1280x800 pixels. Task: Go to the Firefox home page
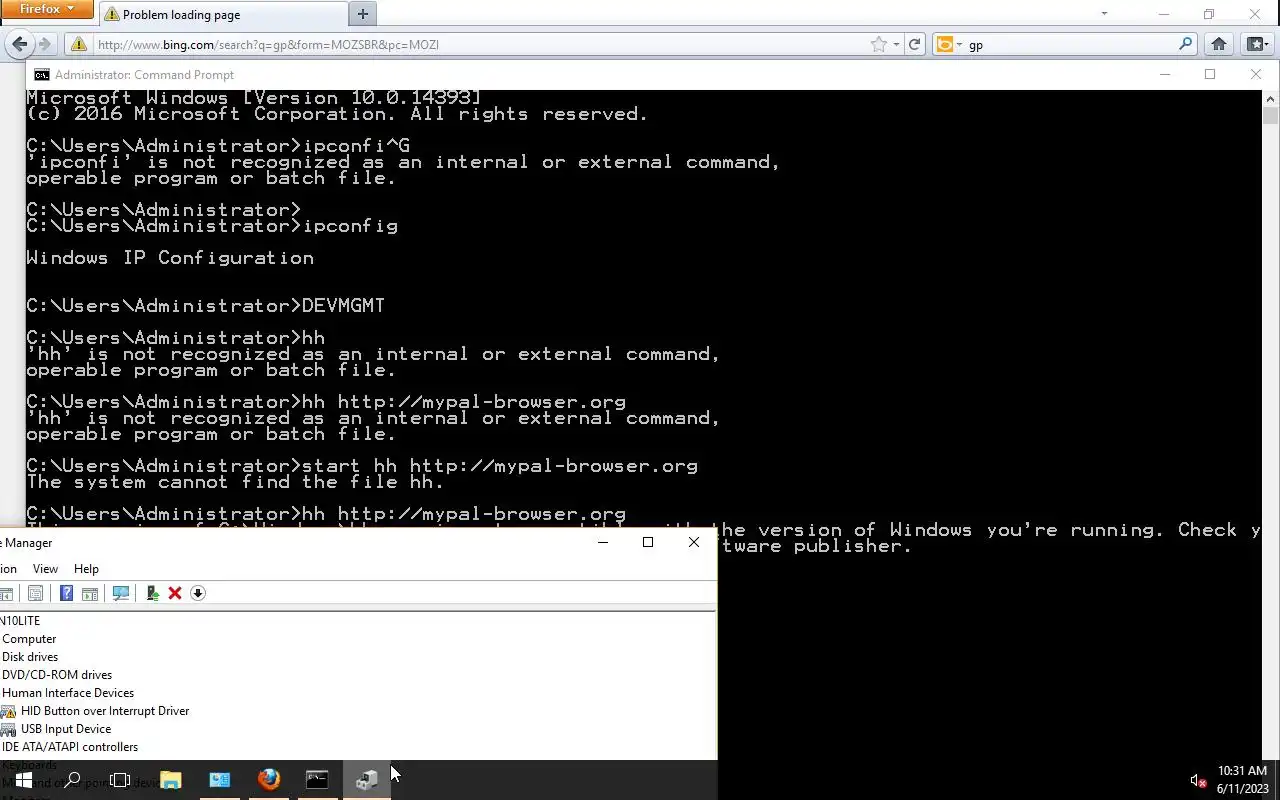point(1218,44)
